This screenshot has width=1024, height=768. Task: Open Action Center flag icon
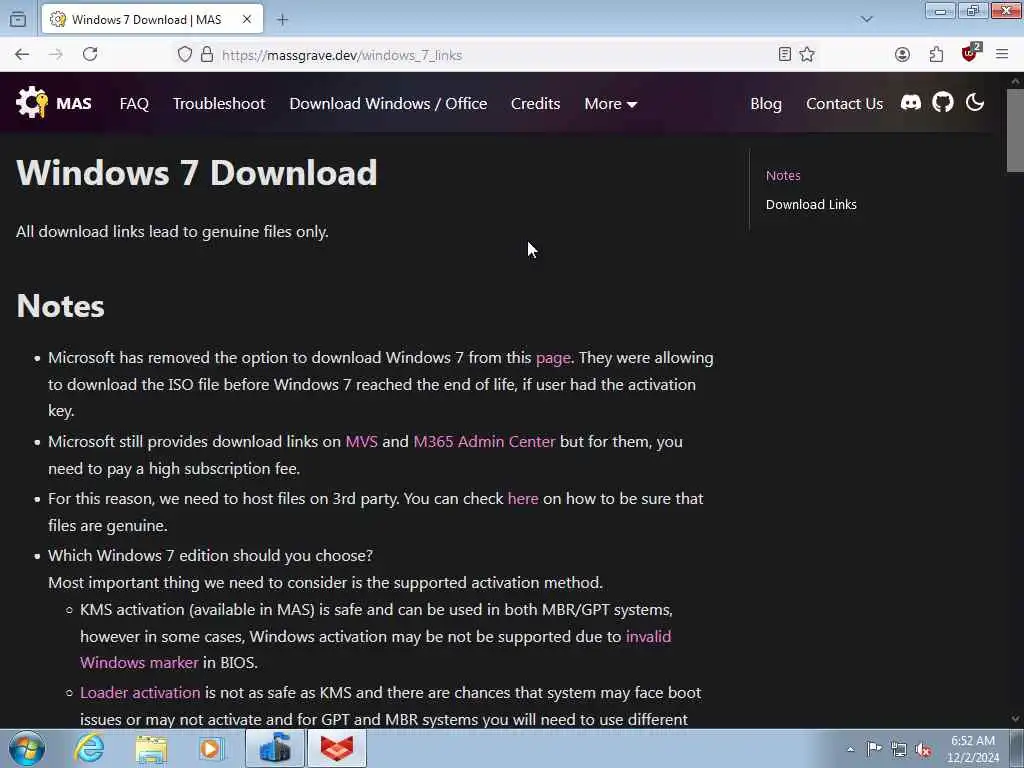click(874, 749)
